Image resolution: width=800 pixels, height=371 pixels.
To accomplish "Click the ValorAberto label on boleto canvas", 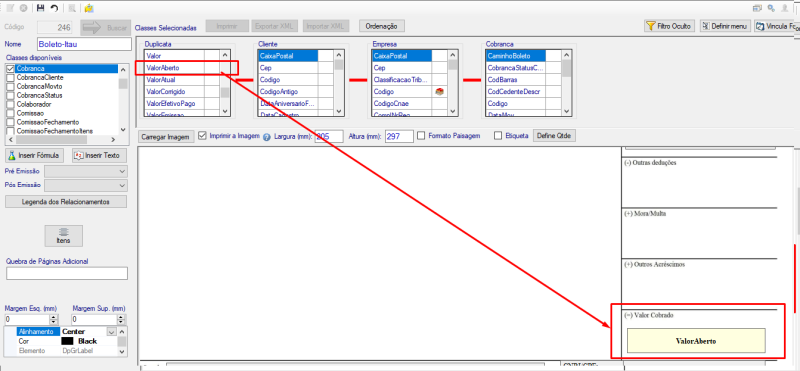I will (x=696, y=340).
